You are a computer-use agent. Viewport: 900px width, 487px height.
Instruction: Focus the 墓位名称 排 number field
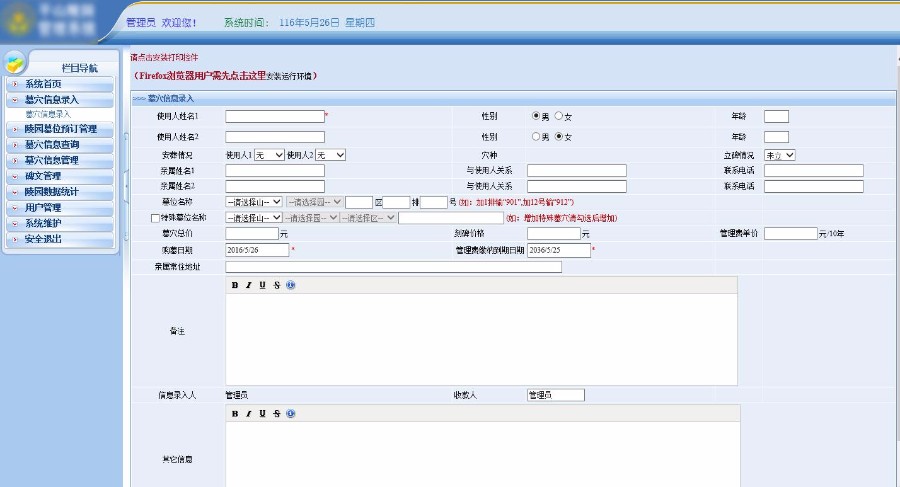click(396, 202)
